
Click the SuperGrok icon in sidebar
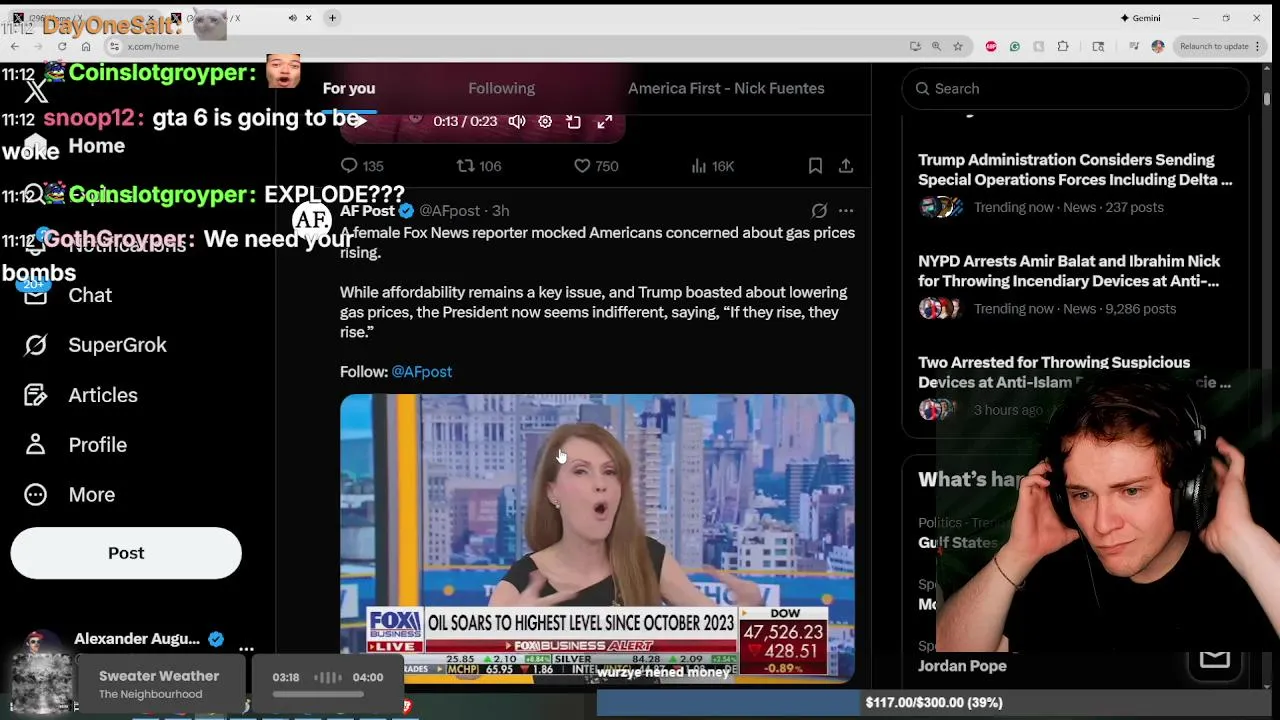[x=36, y=345]
